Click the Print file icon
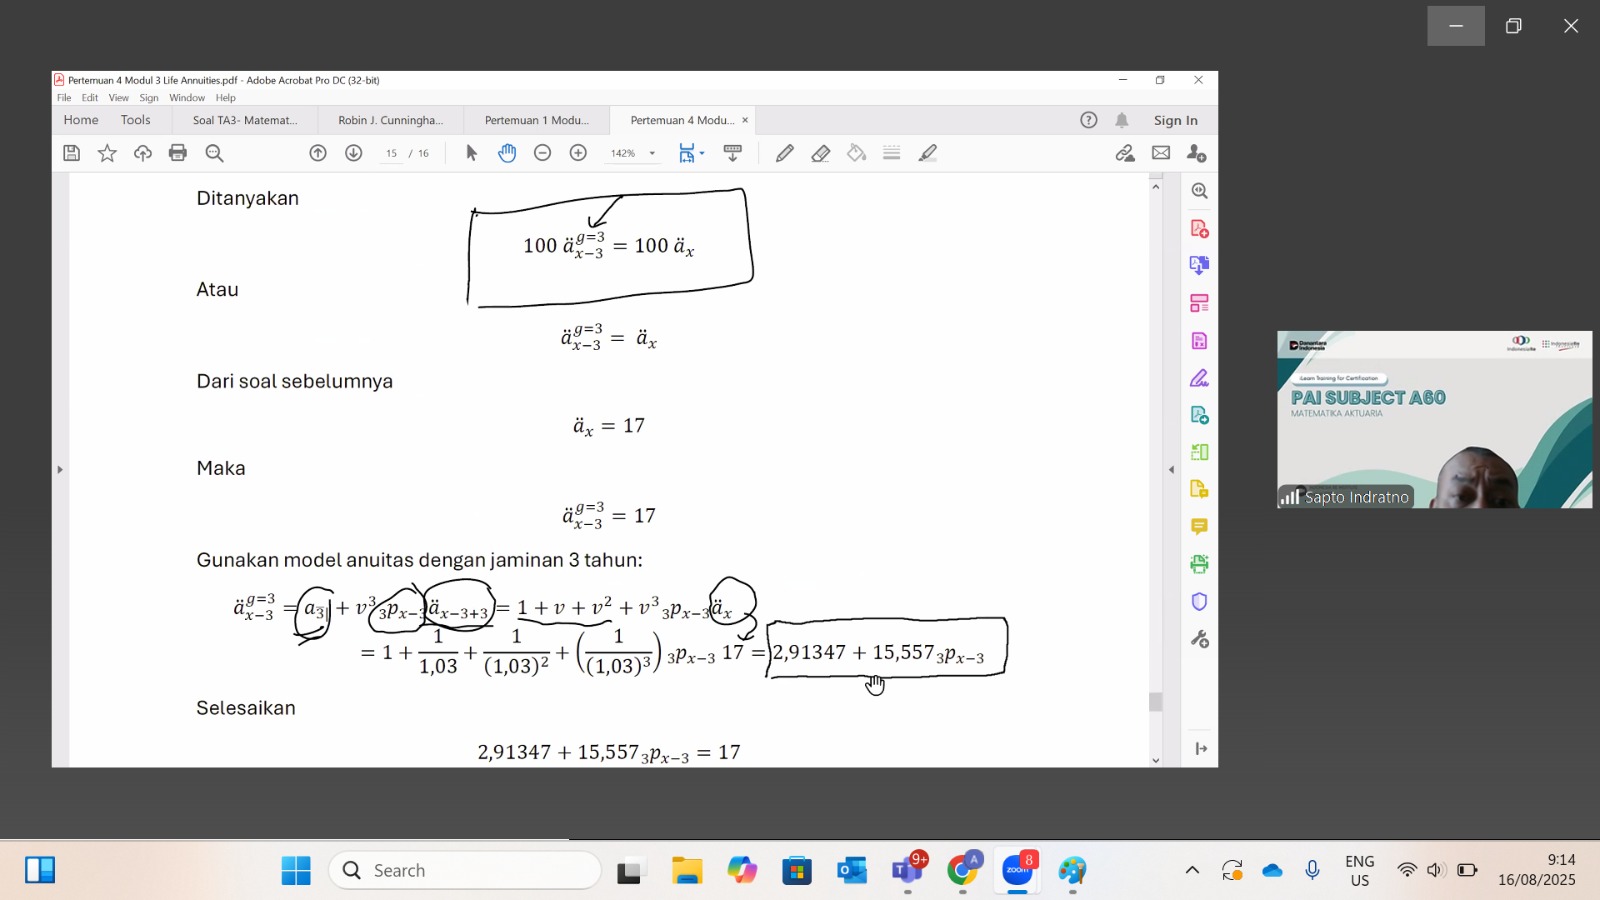Viewport: 1600px width, 900px height. (178, 153)
